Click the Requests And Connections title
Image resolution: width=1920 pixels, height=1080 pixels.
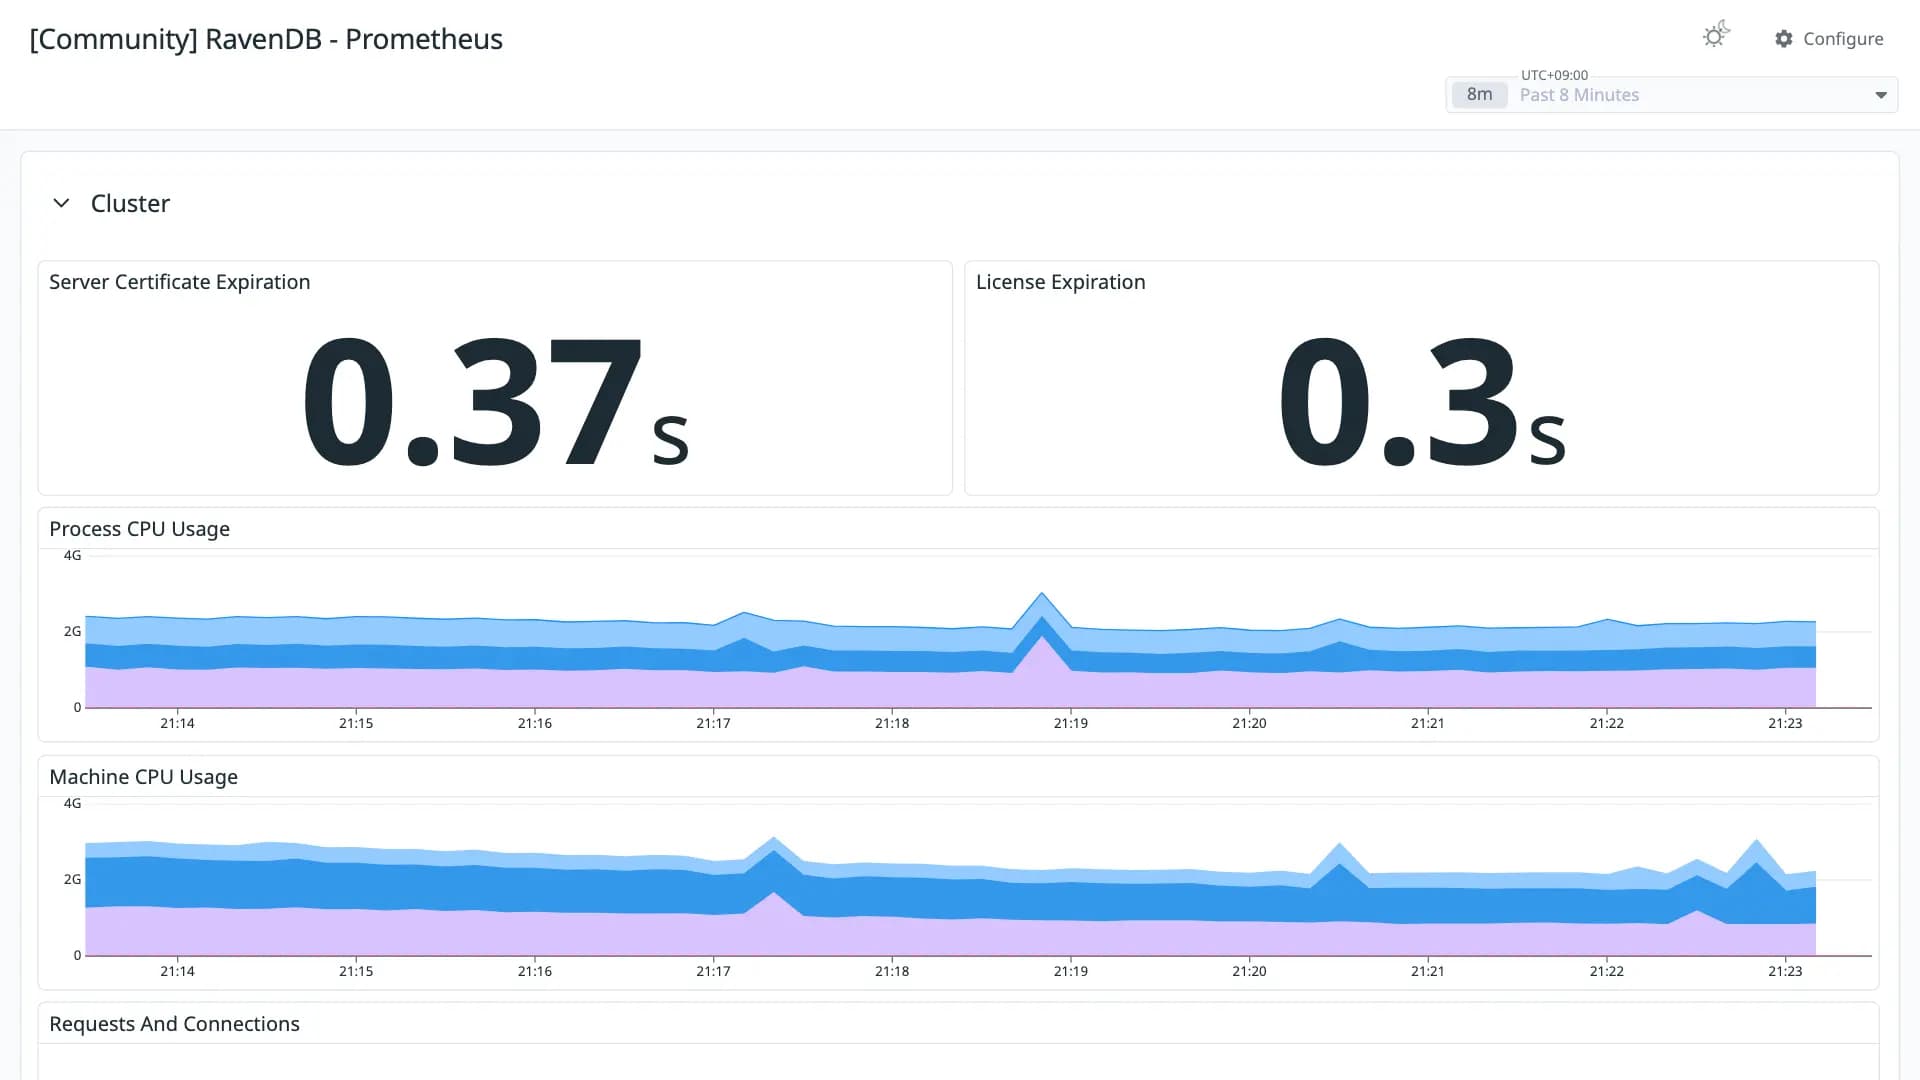point(174,1024)
